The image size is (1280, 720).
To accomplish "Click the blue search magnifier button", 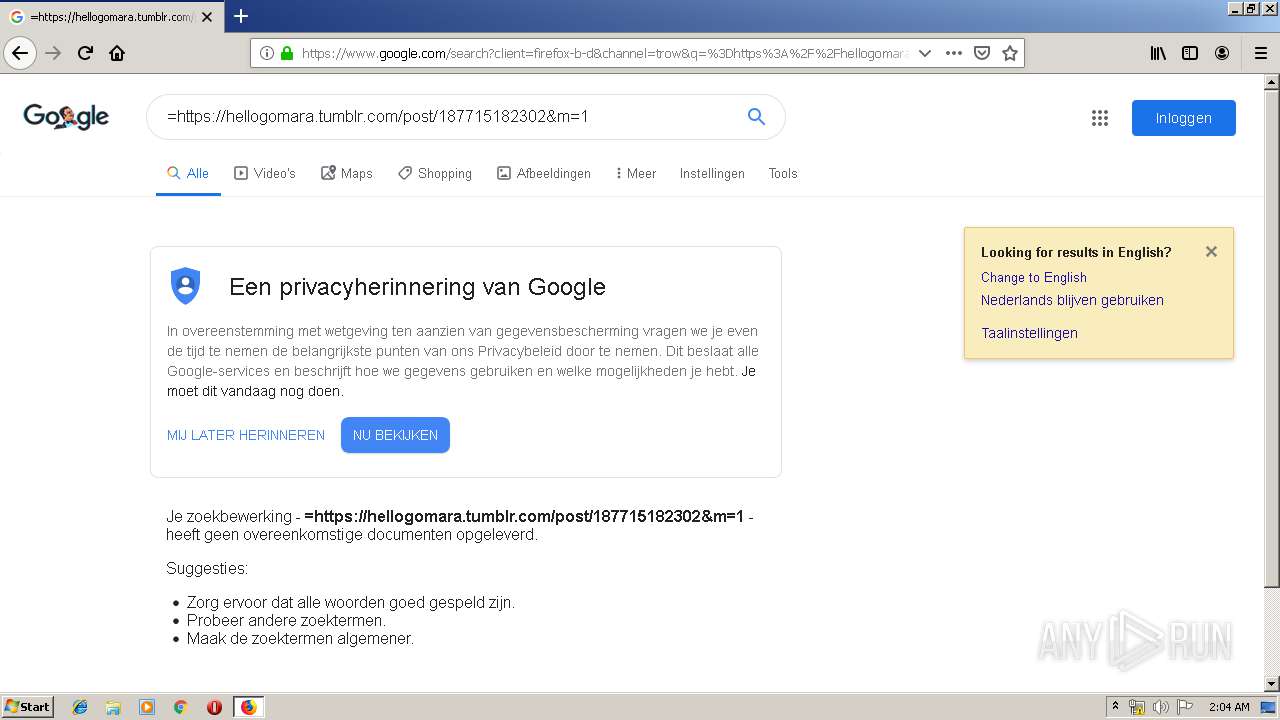I will coord(756,117).
